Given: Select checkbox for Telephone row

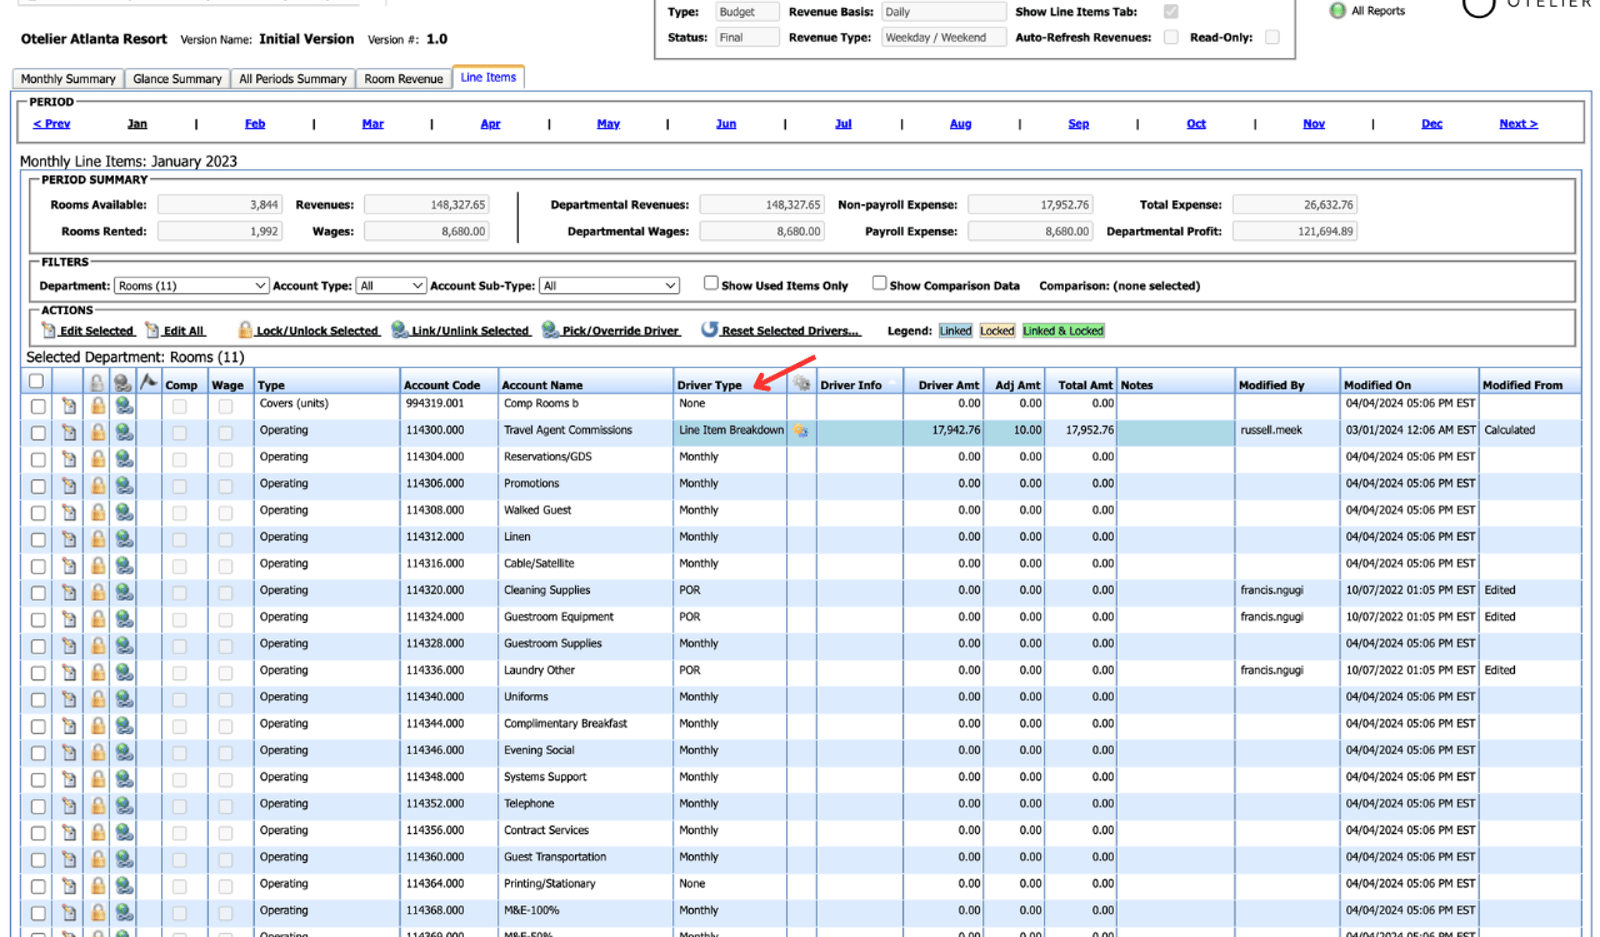Looking at the screenshot, I should [x=38, y=806].
